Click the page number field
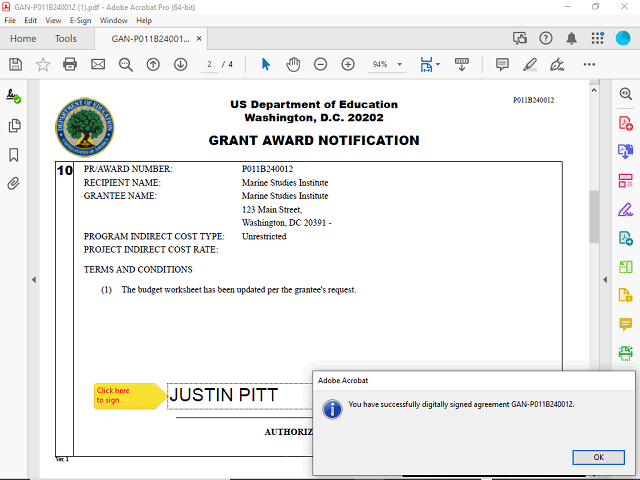The height and width of the screenshot is (480, 640). (x=209, y=64)
